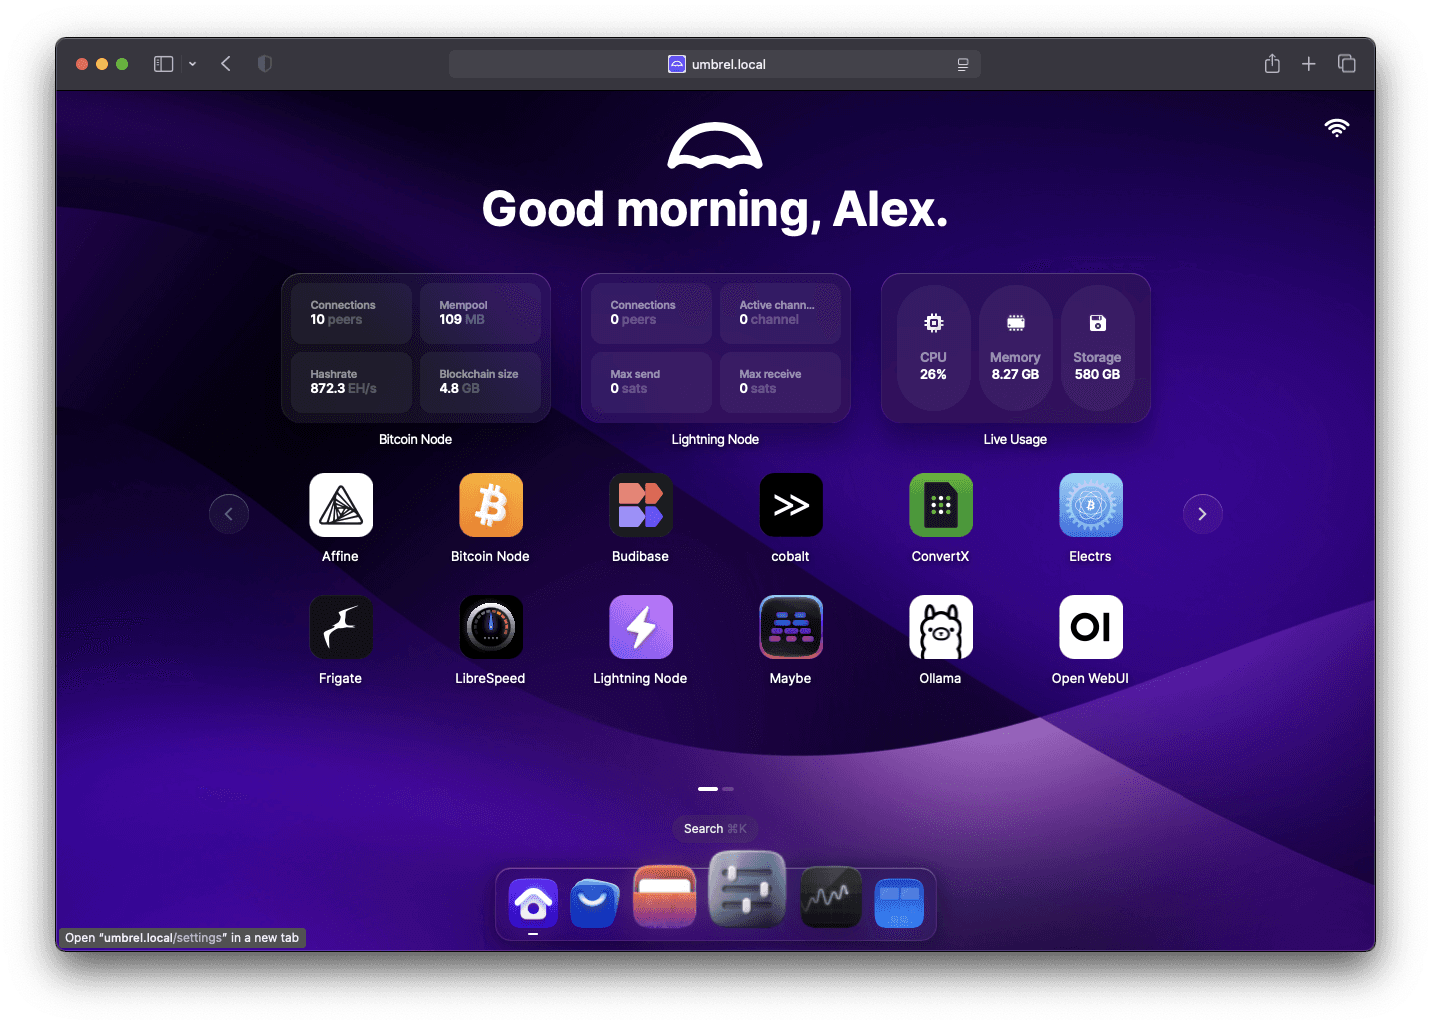This screenshot has height=1025, width=1431.
Task: Click the reader icon in the address bar
Action: pyautogui.click(x=963, y=64)
